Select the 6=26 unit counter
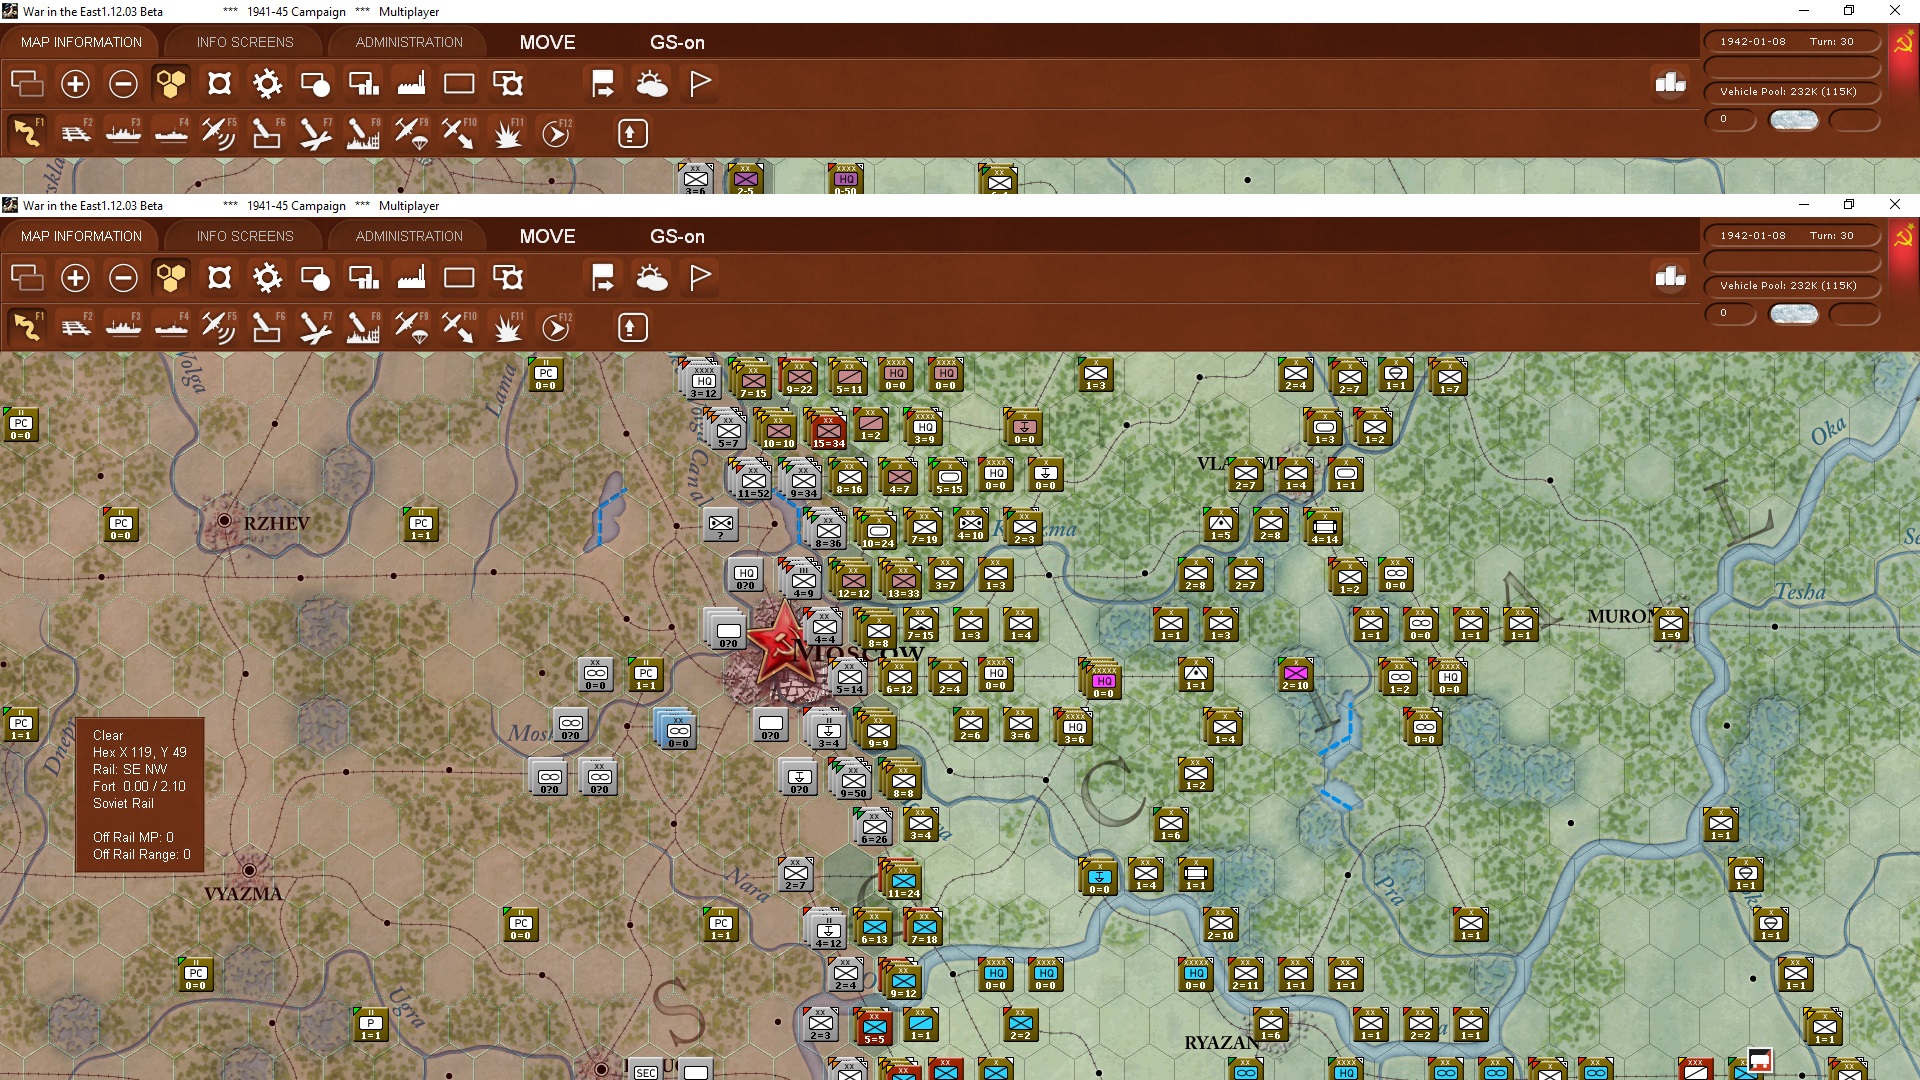 pos(873,826)
